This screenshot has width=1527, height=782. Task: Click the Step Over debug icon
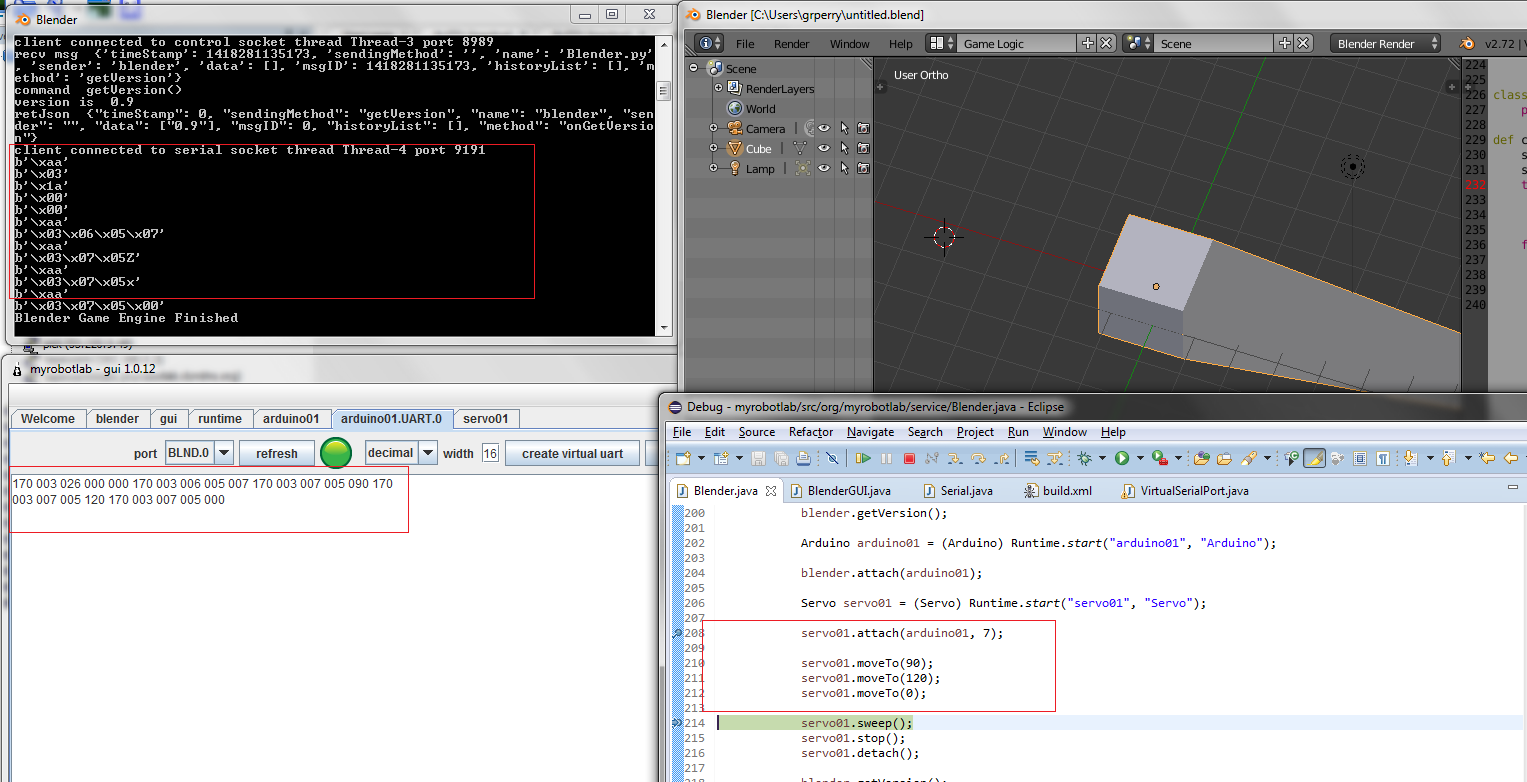point(978,458)
